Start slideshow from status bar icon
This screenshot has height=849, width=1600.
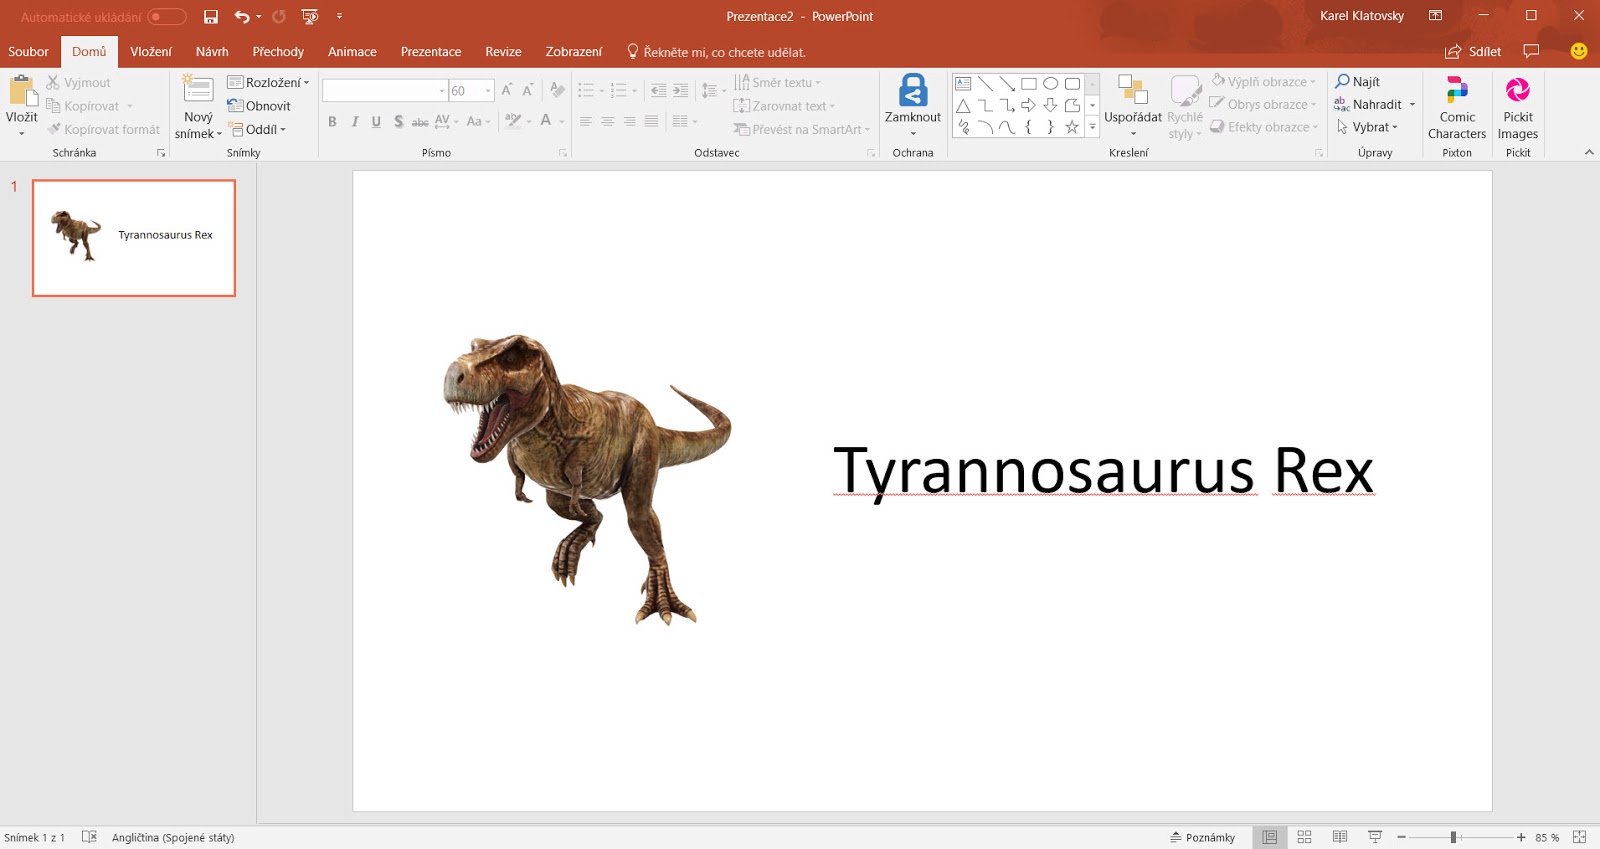click(x=1375, y=837)
